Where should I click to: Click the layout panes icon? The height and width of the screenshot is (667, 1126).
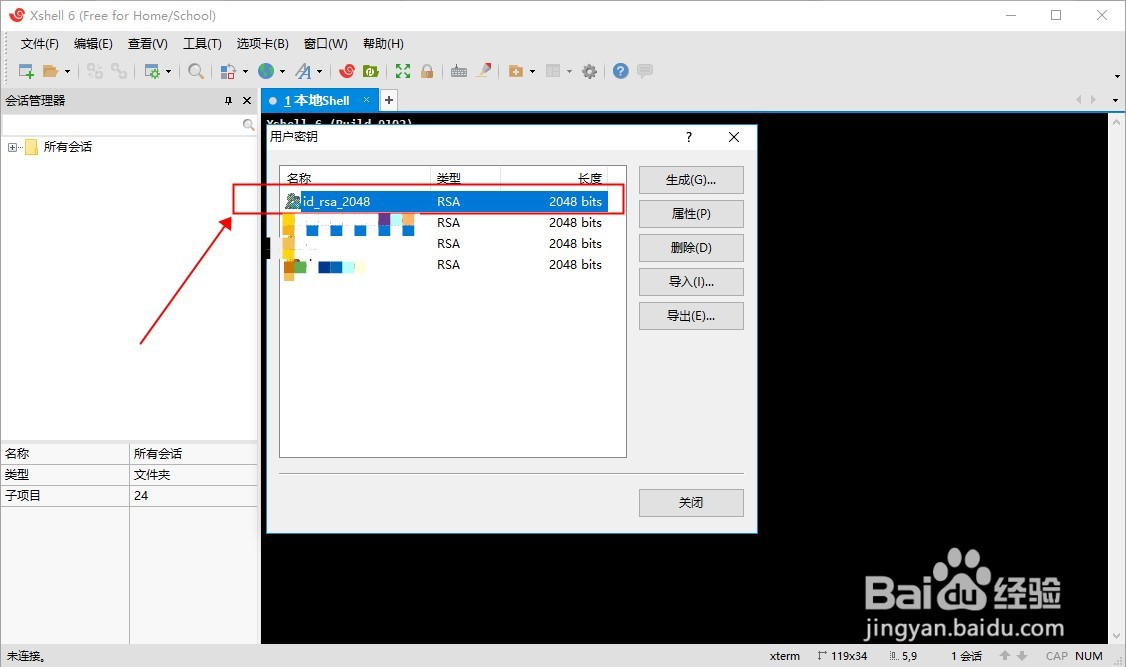pos(553,71)
